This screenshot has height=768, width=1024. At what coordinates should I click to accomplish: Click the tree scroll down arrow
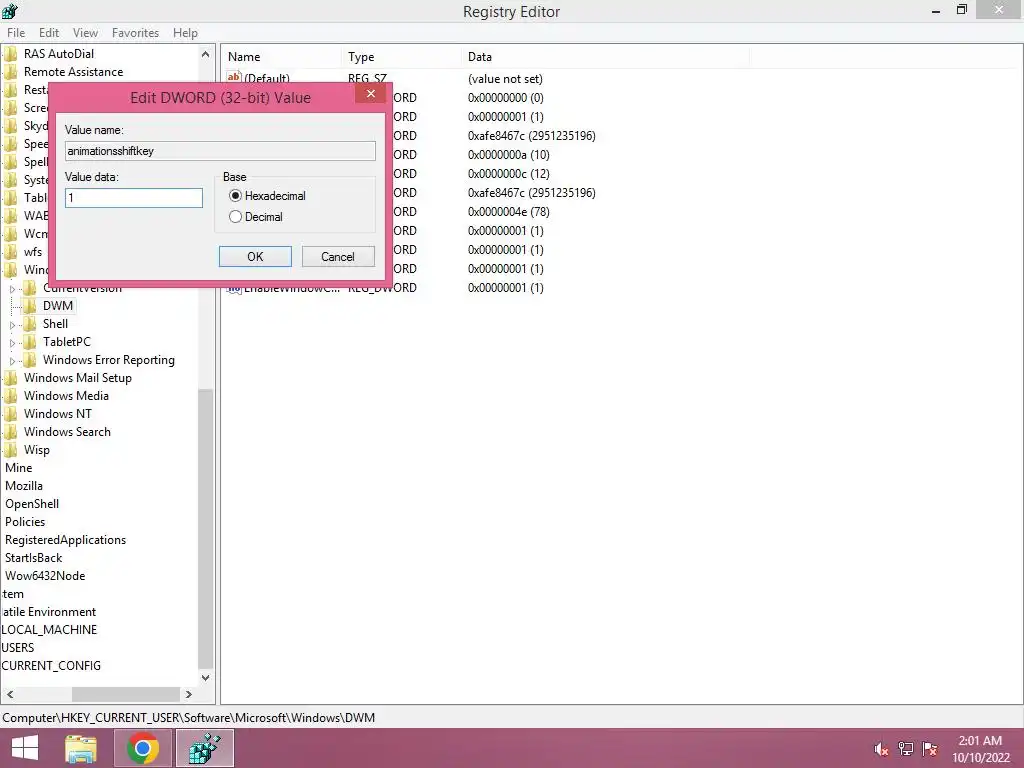point(205,677)
